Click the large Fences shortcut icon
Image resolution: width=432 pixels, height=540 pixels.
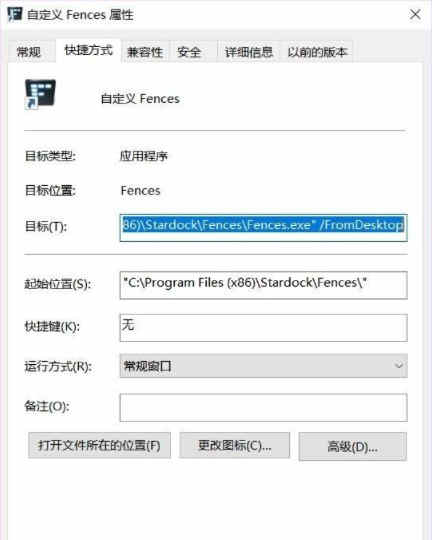[40, 94]
